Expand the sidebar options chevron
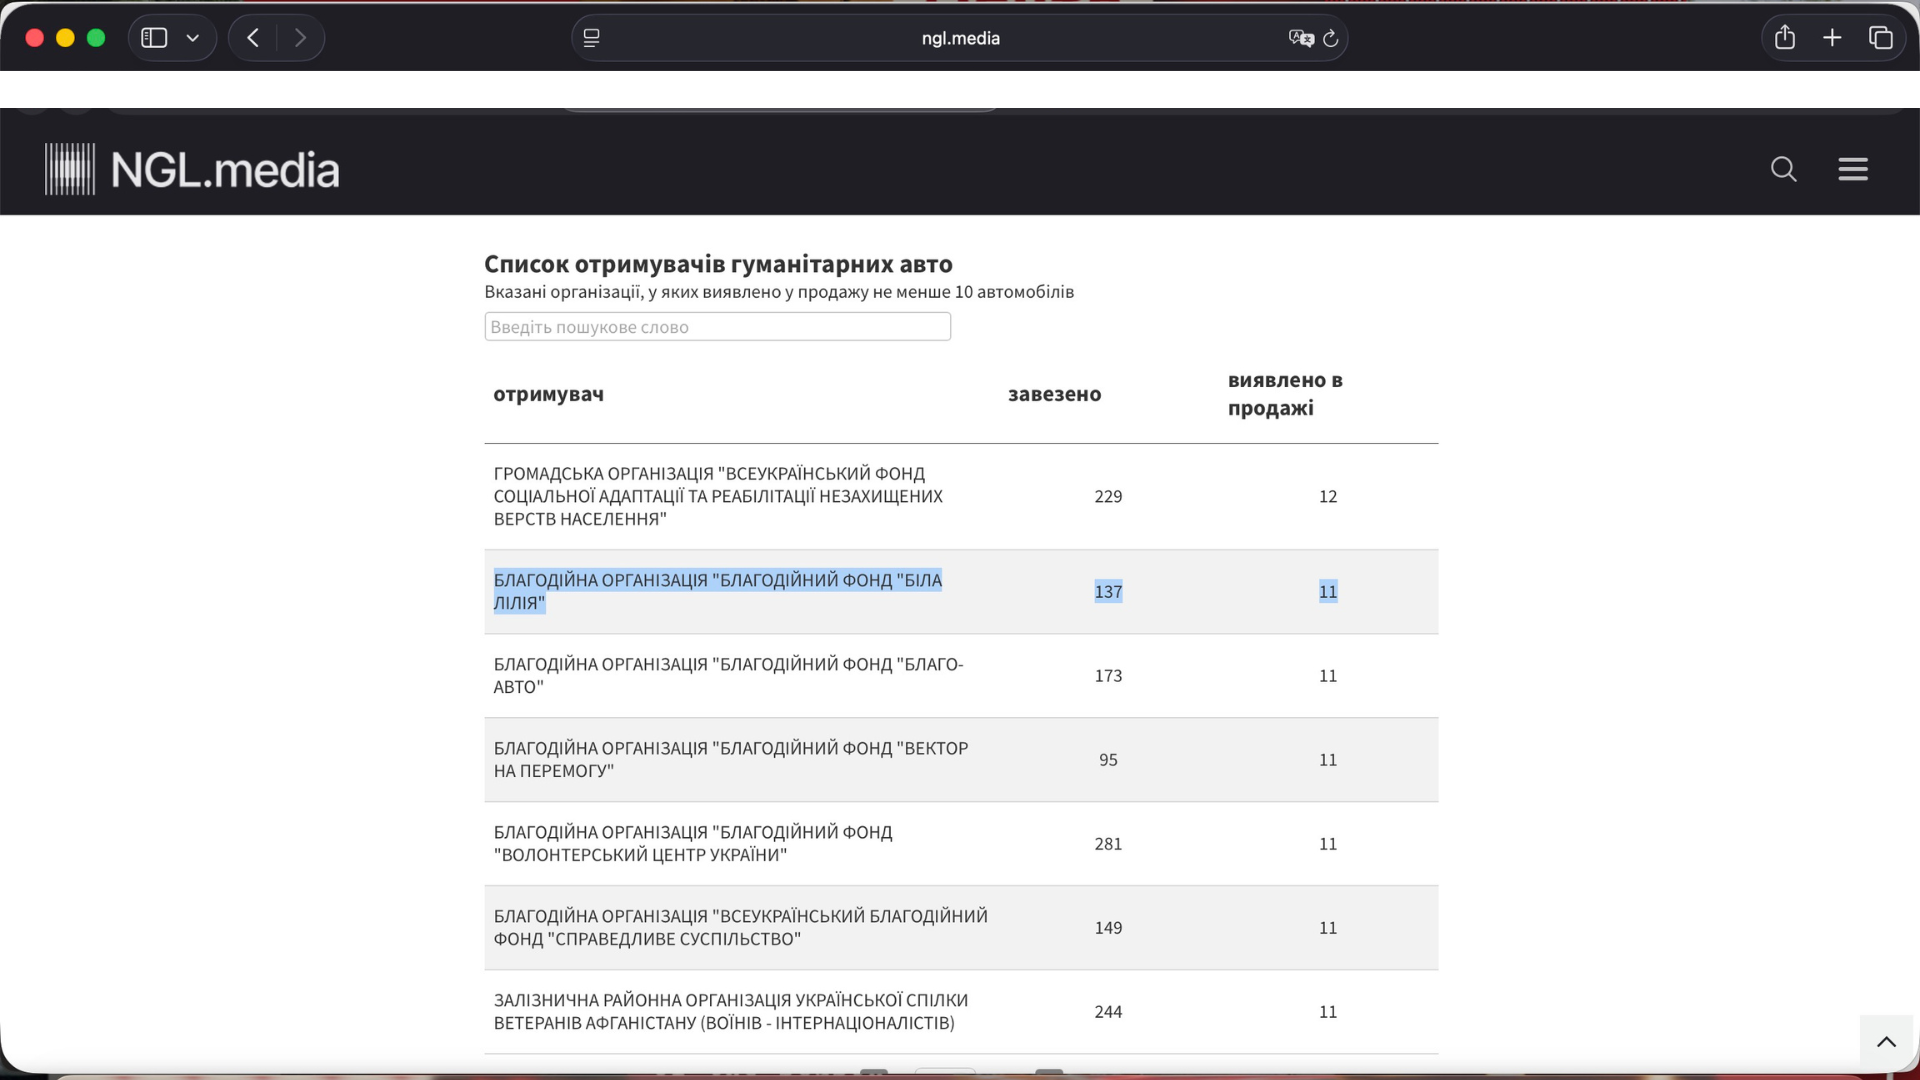The height and width of the screenshot is (1080, 1920). click(x=194, y=37)
